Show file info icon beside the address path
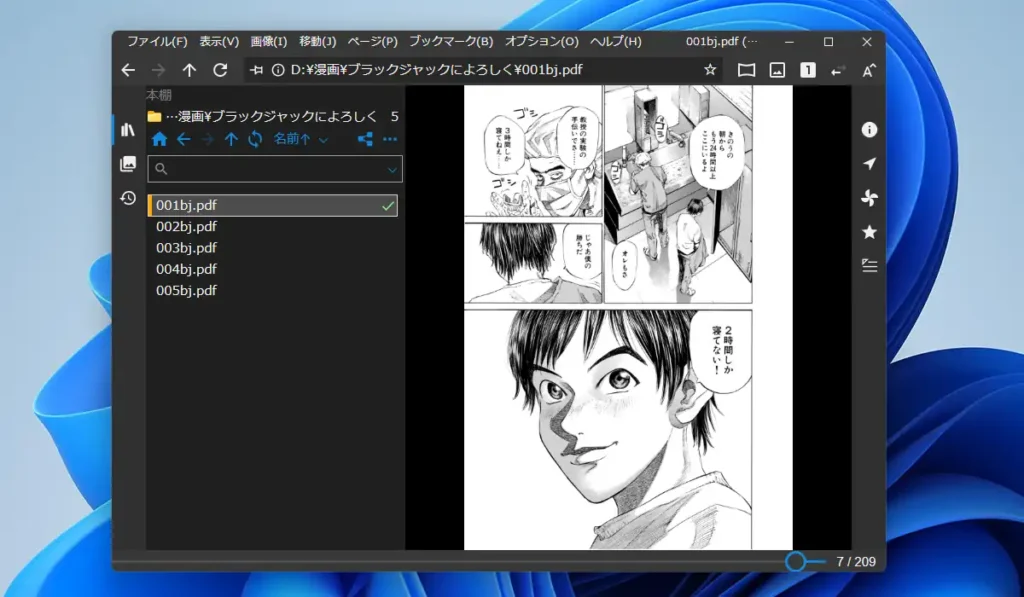The height and width of the screenshot is (597, 1024). tap(278, 70)
